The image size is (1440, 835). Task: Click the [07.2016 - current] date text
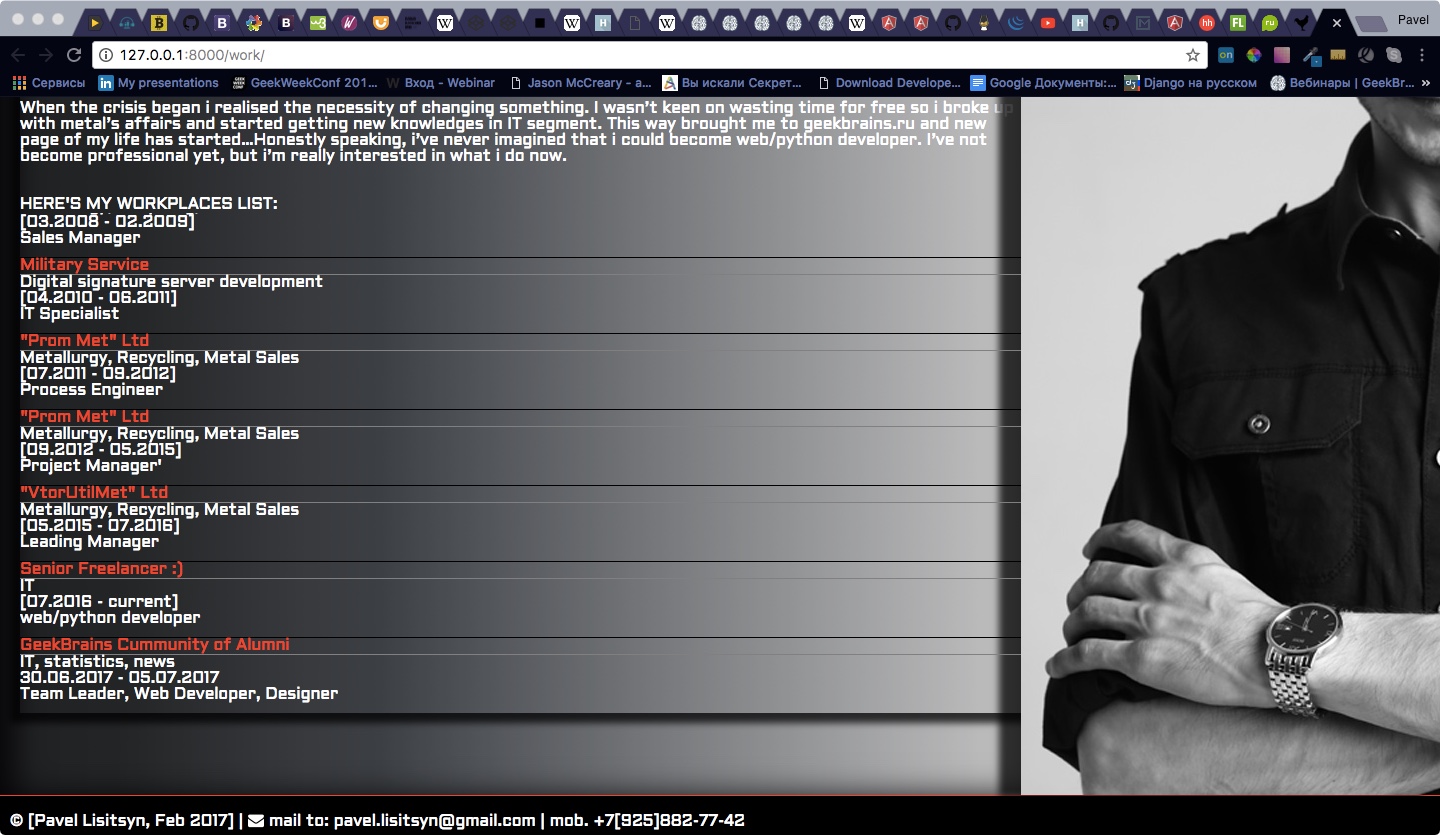99,602
